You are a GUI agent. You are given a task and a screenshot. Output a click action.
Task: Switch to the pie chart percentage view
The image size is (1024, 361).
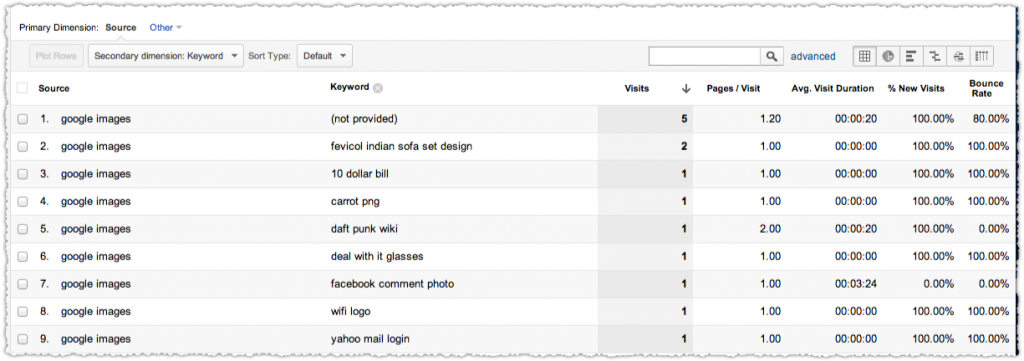pyautogui.click(x=888, y=56)
